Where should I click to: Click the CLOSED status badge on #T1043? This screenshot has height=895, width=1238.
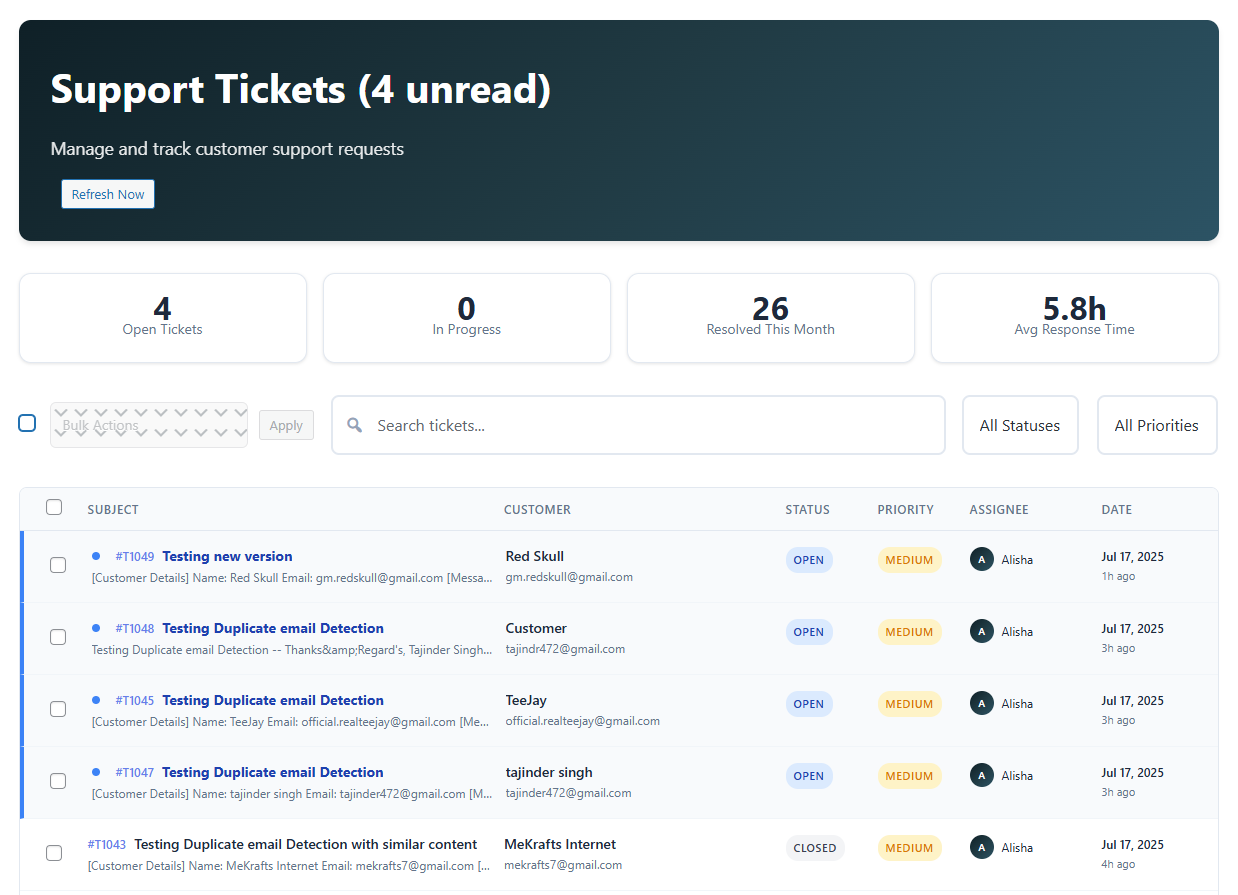[815, 848]
